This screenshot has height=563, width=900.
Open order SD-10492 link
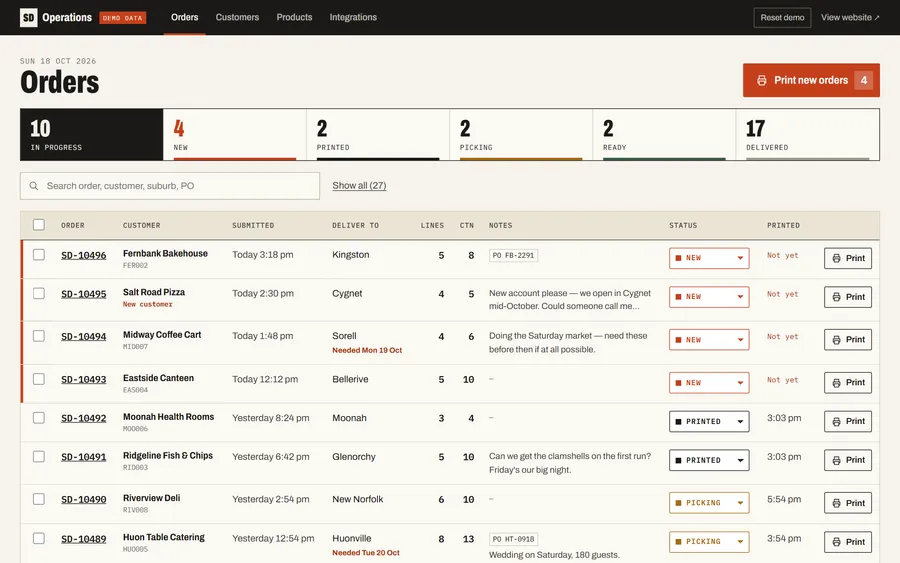[84, 419]
